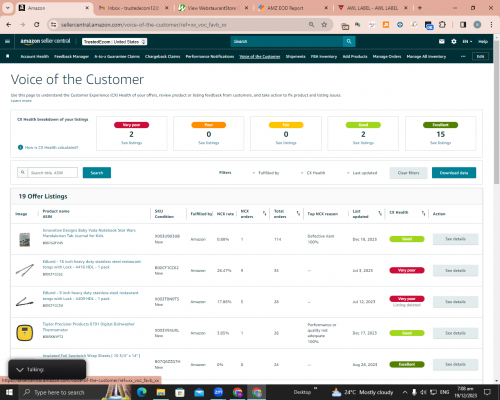
Task: Click the Chrome profile avatar
Action: coord(477,25)
